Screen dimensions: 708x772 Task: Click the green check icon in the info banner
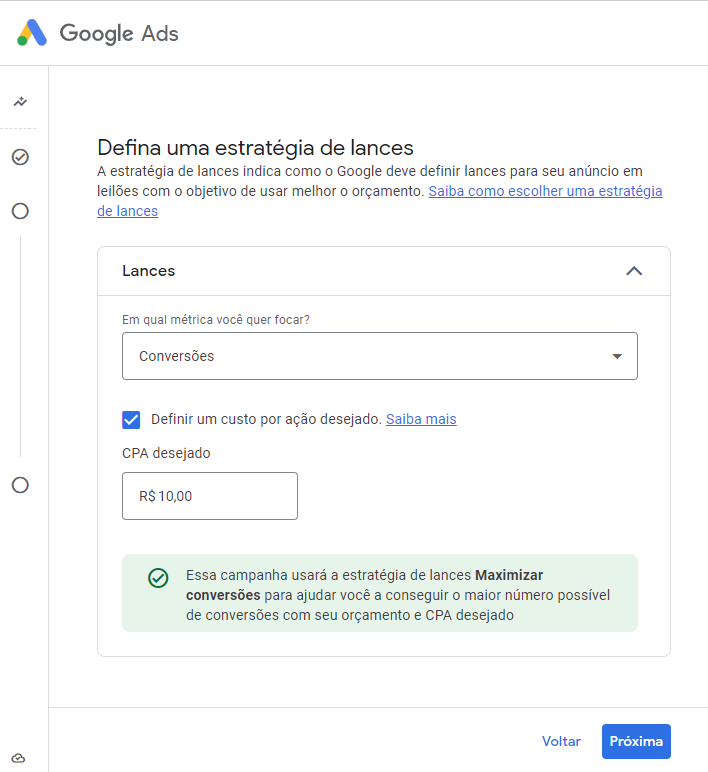point(158,578)
